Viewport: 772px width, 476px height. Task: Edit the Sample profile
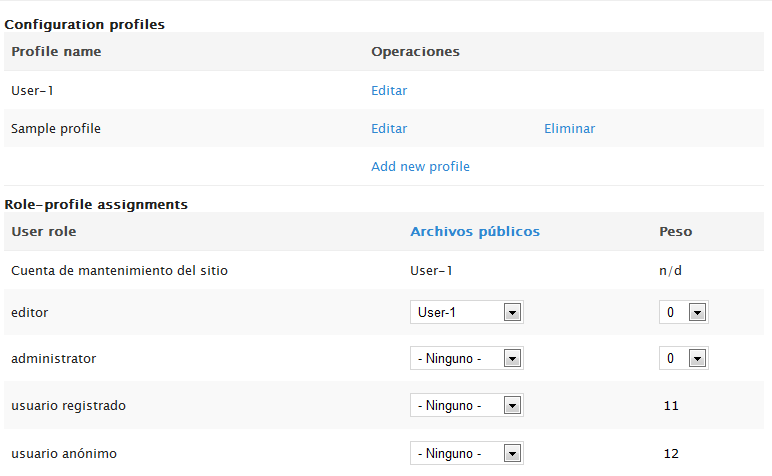[389, 128]
